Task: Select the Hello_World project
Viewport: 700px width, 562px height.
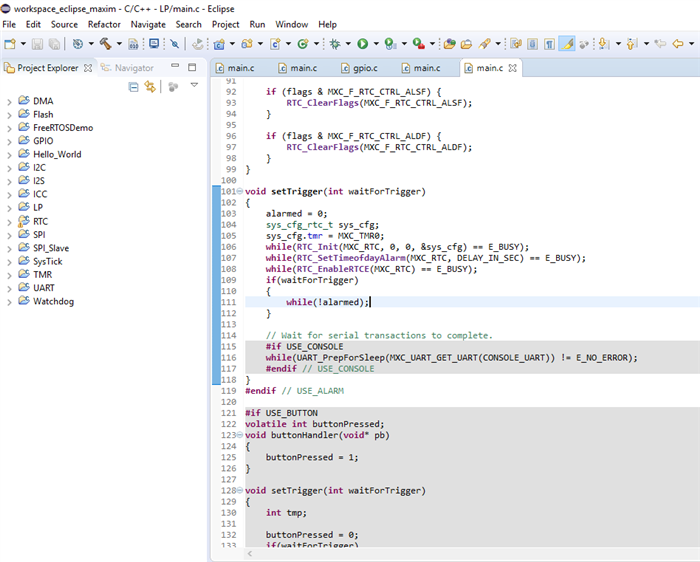Action: [56, 154]
